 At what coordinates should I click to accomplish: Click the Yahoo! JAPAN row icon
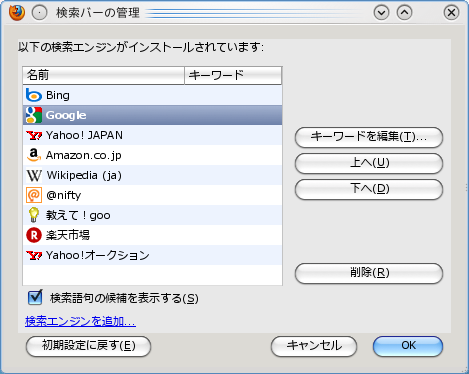pyautogui.click(x=34, y=135)
